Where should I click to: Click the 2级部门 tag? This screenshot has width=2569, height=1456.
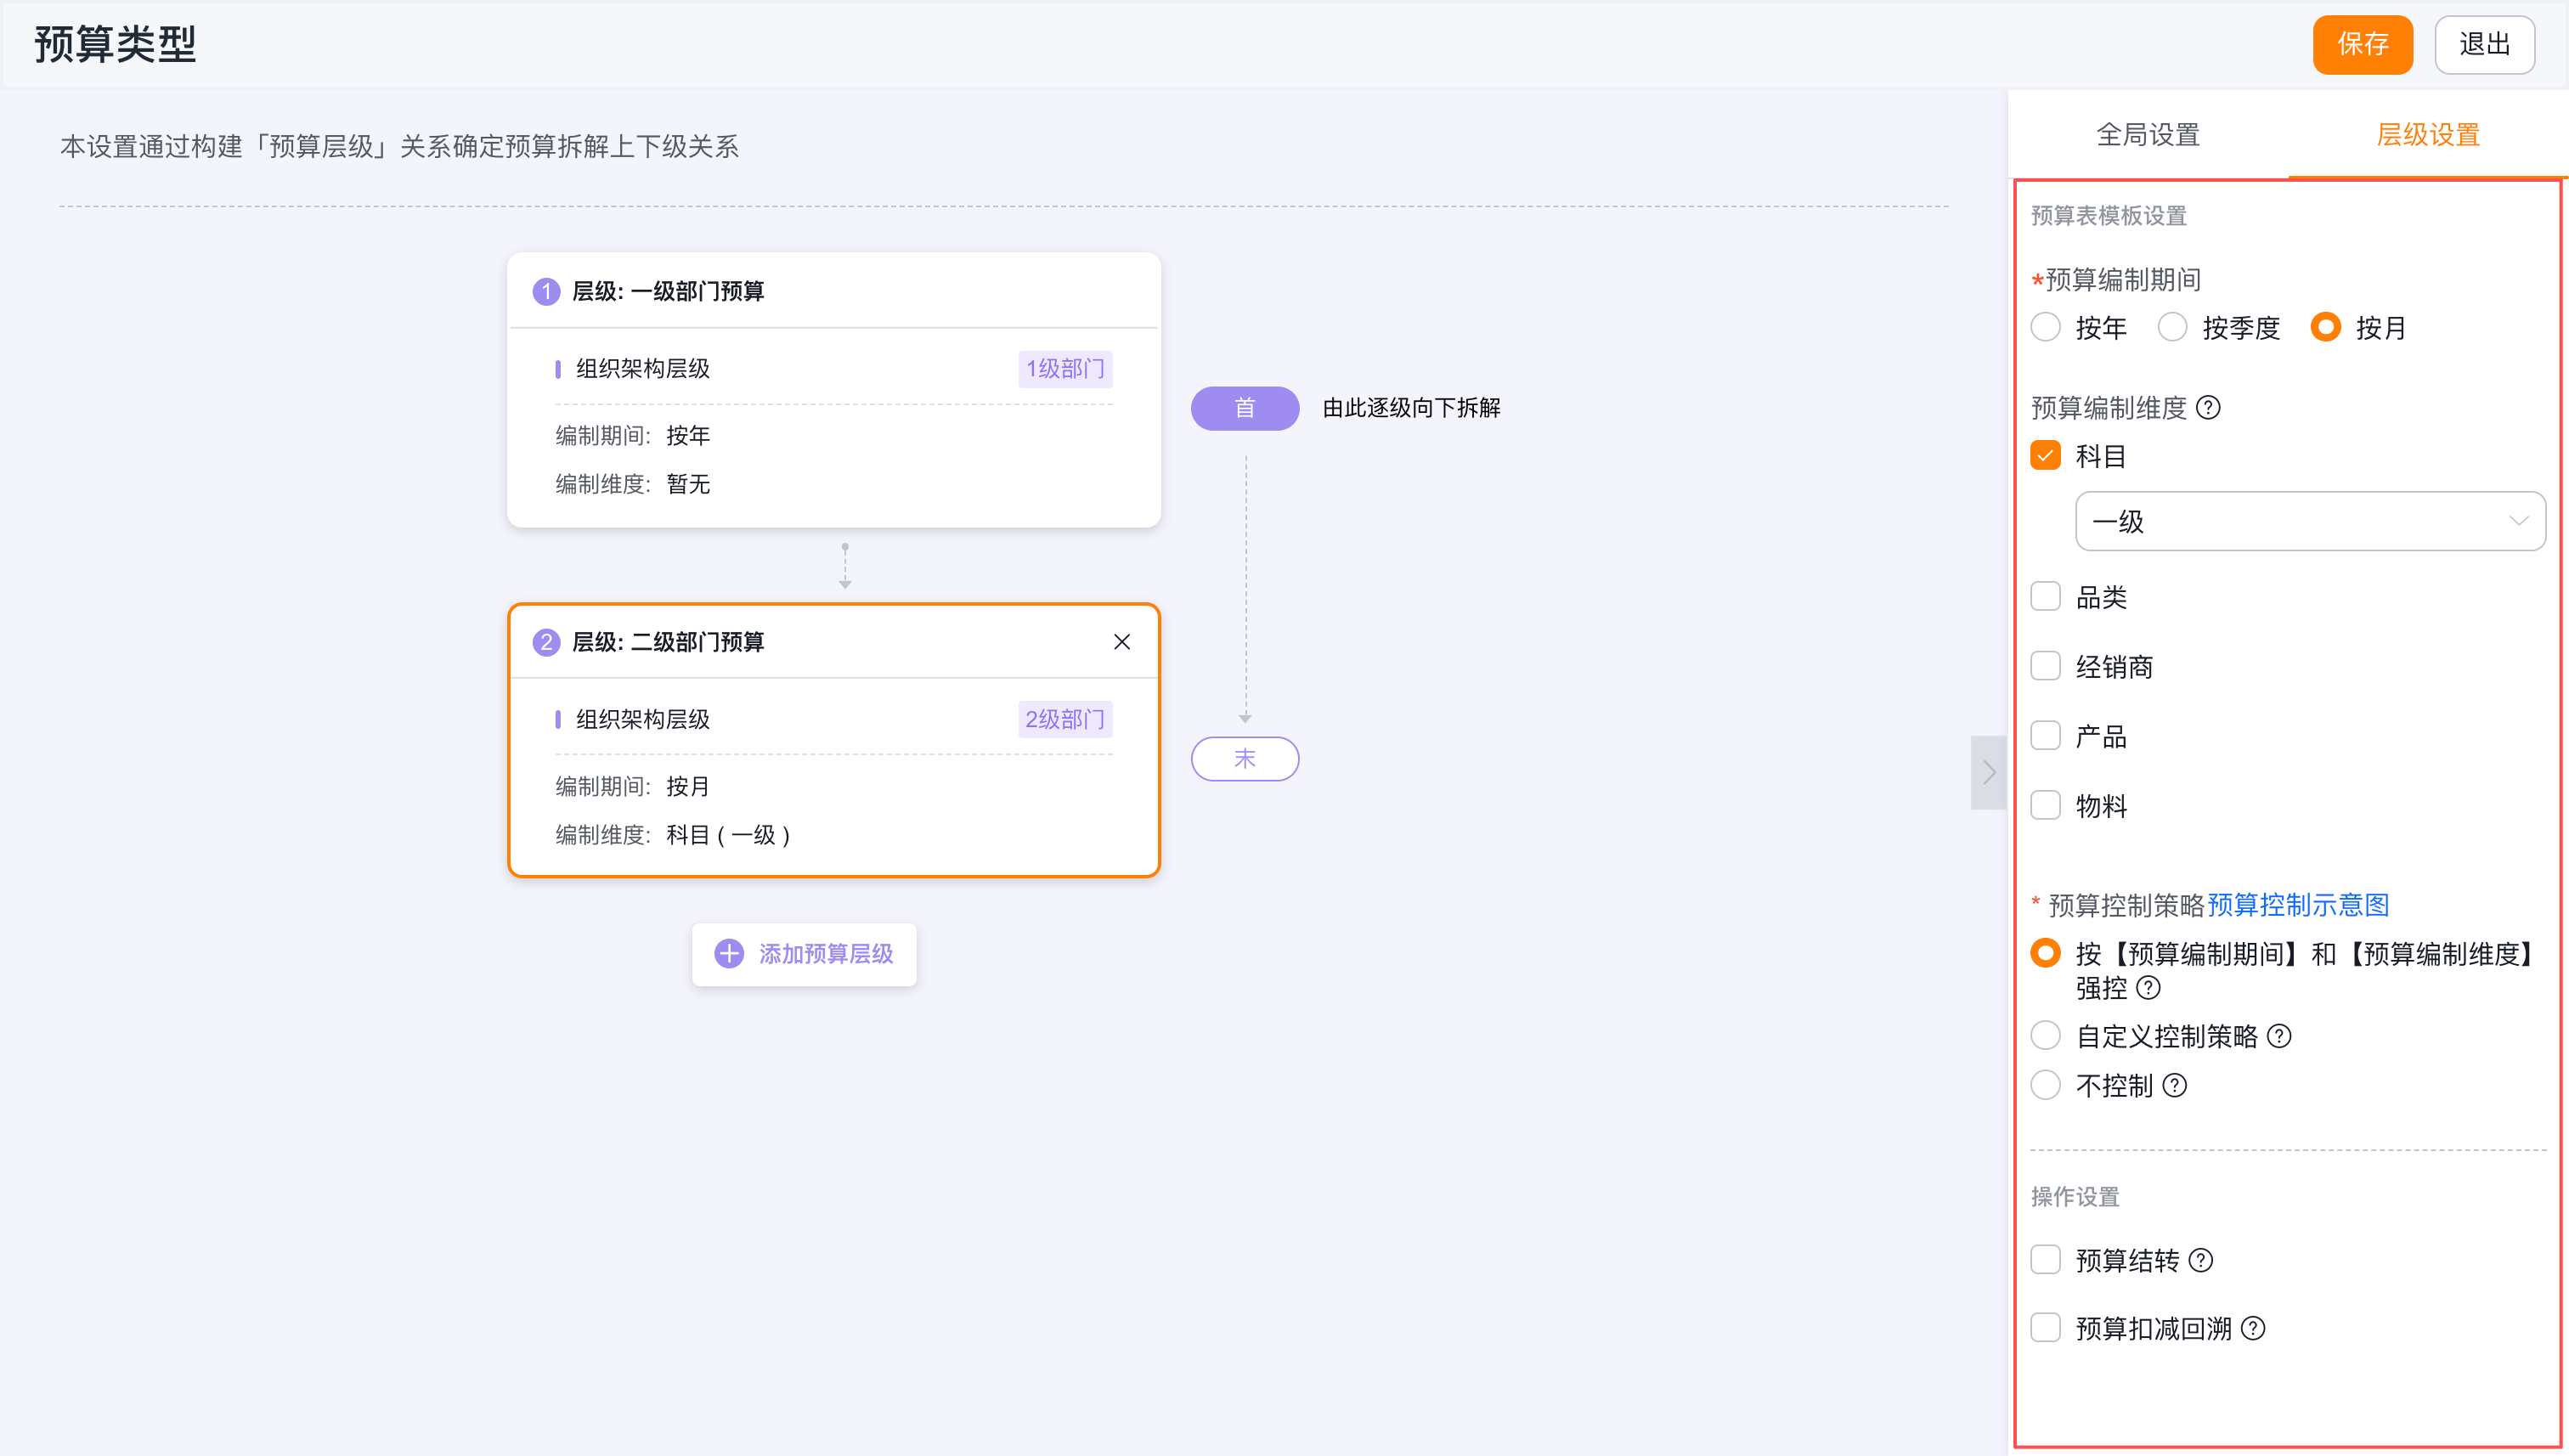(x=1065, y=719)
